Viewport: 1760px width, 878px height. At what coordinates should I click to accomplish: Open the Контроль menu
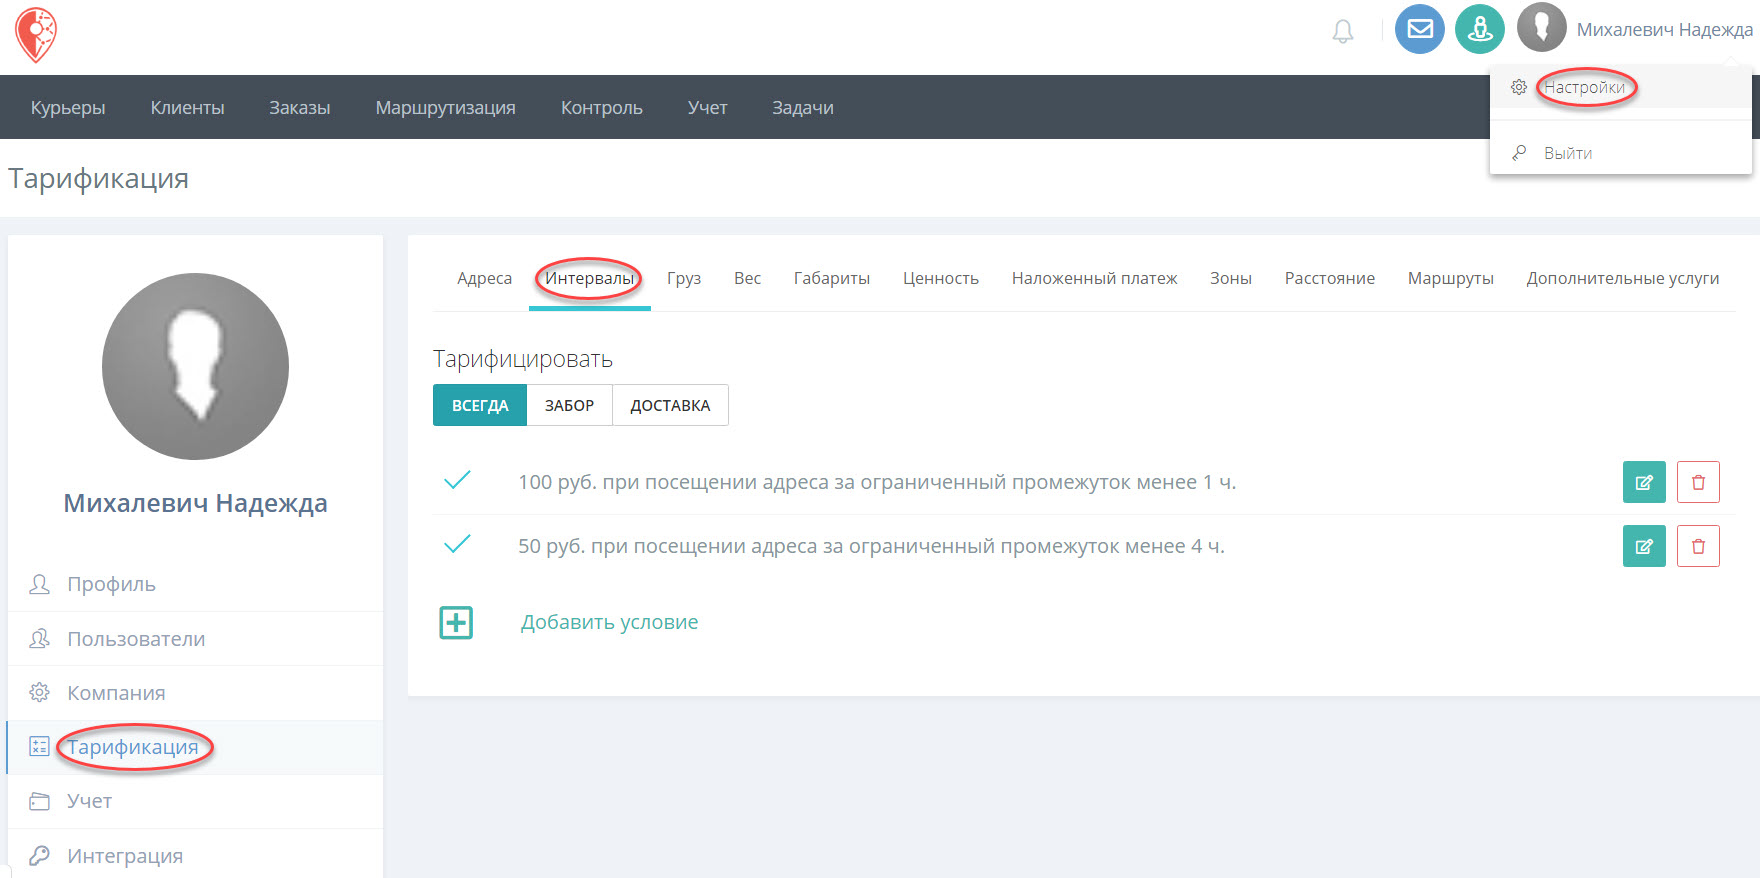pyautogui.click(x=601, y=107)
